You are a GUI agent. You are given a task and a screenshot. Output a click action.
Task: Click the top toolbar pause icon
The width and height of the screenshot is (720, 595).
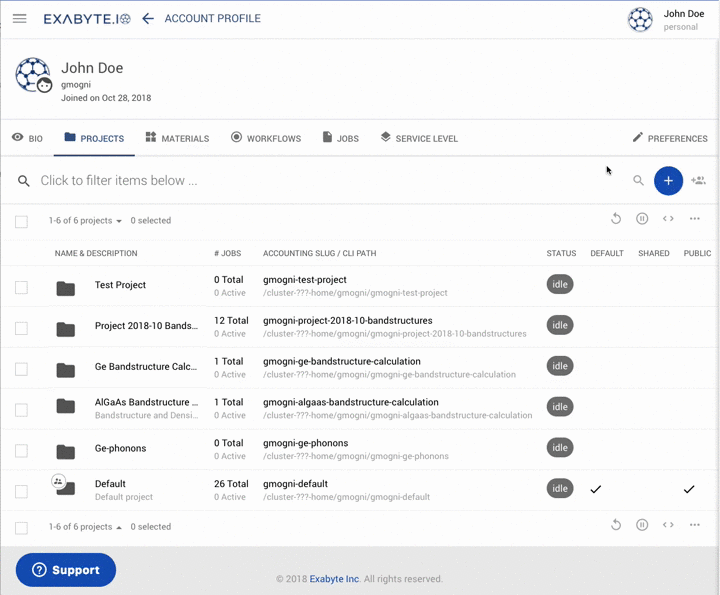pyautogui.click(x=642, y=219)
